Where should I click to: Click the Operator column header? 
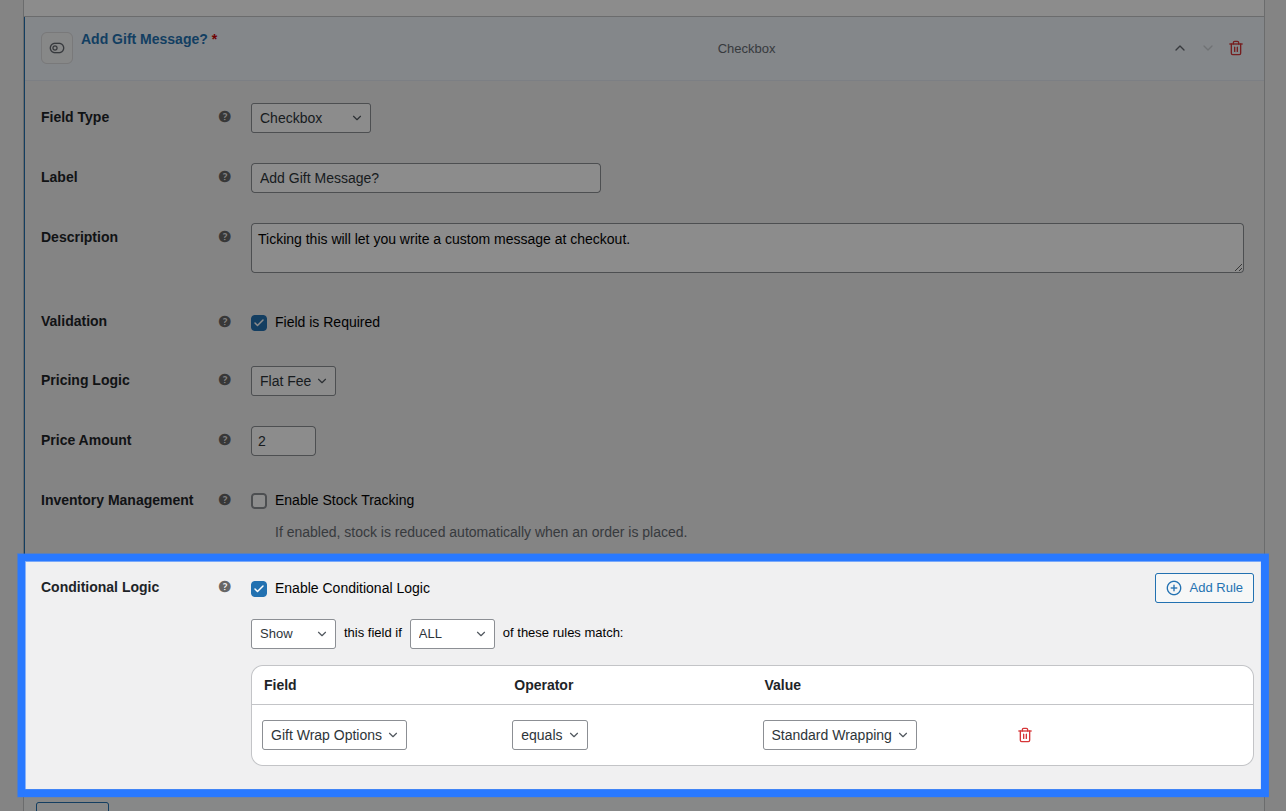coord(544,685)
